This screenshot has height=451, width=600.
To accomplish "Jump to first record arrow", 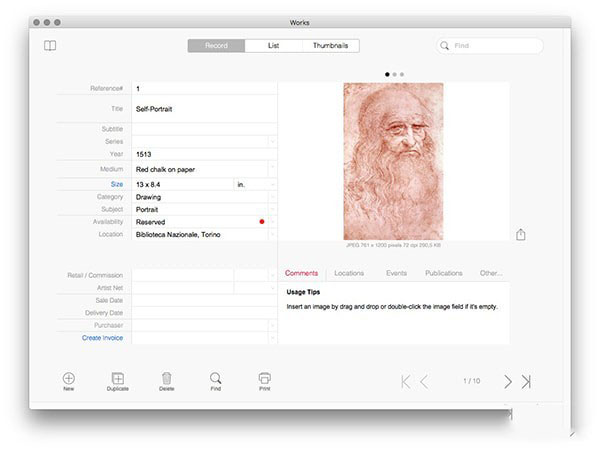I will click(406, 381).
